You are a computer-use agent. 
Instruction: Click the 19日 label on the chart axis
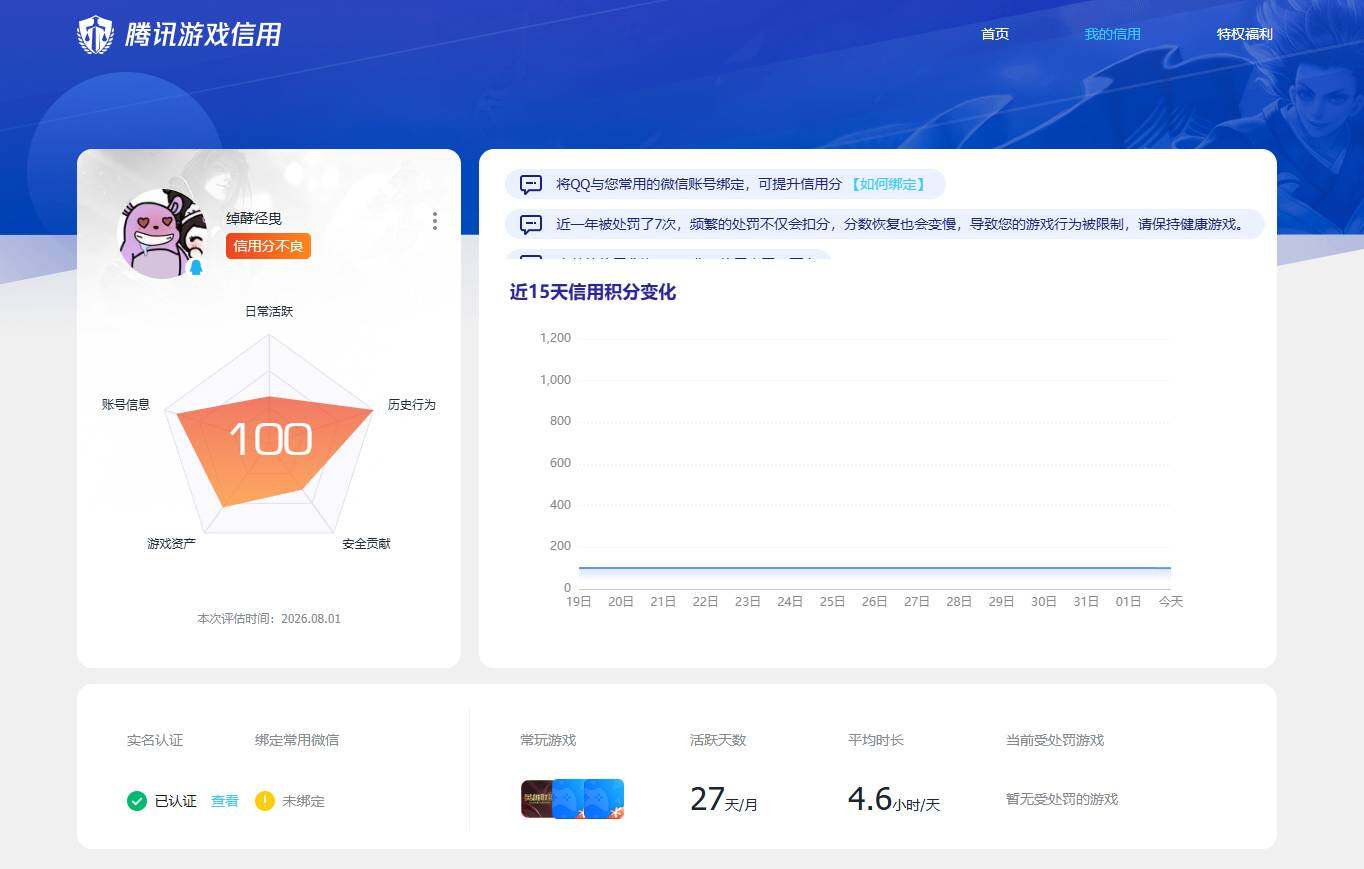coord(579,602)
